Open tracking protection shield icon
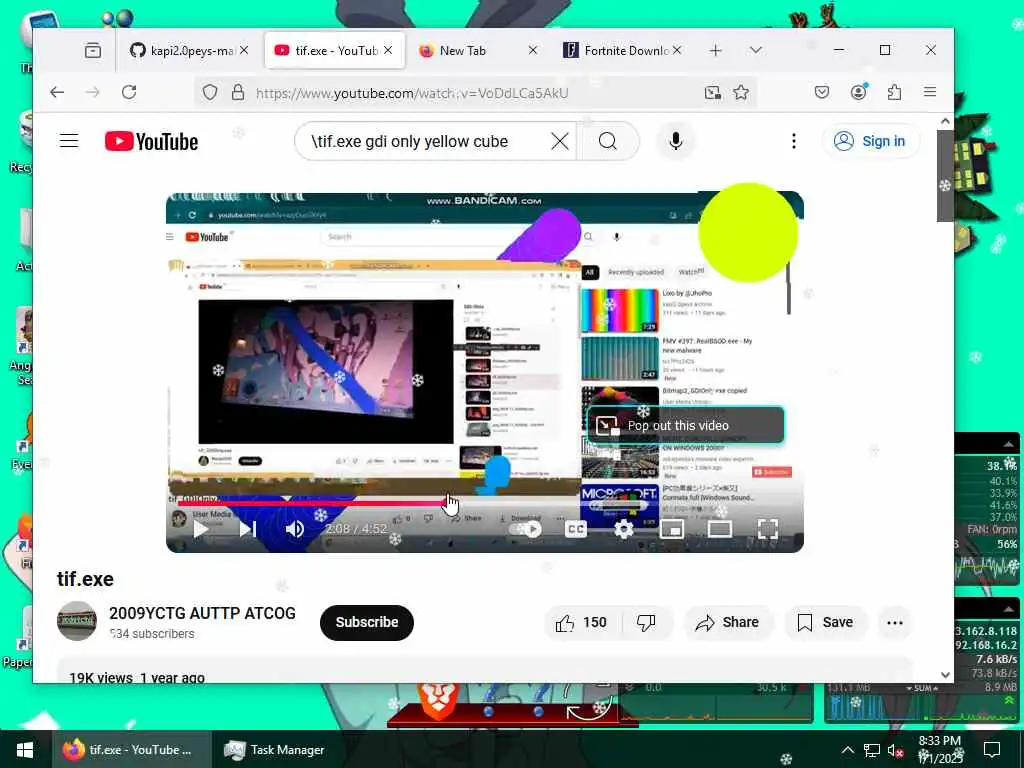 (x=210, y=93)
